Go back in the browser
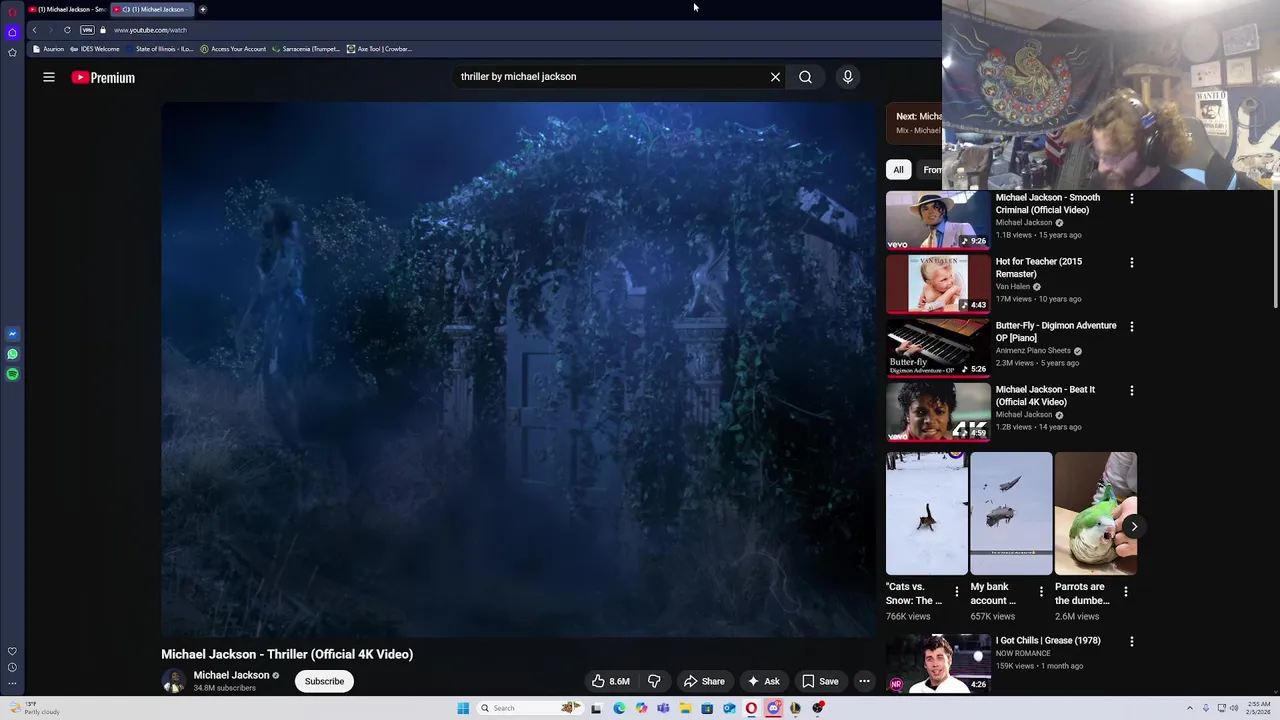Screen dimensions: 1280x720 pyautogui.click(x=34, y=30)
